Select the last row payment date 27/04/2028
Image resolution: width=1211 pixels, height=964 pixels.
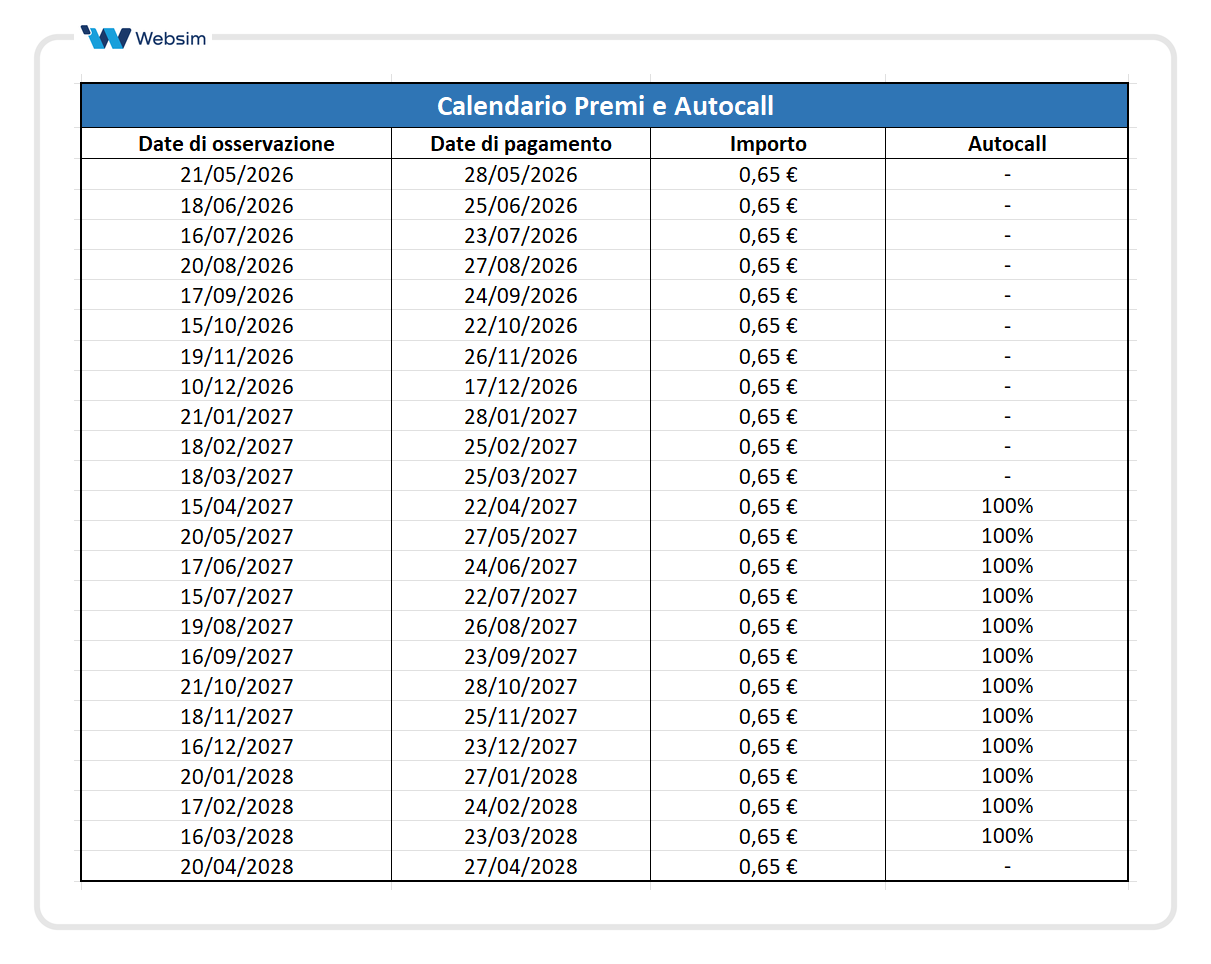pyautogui.click(x=521, y=866)
